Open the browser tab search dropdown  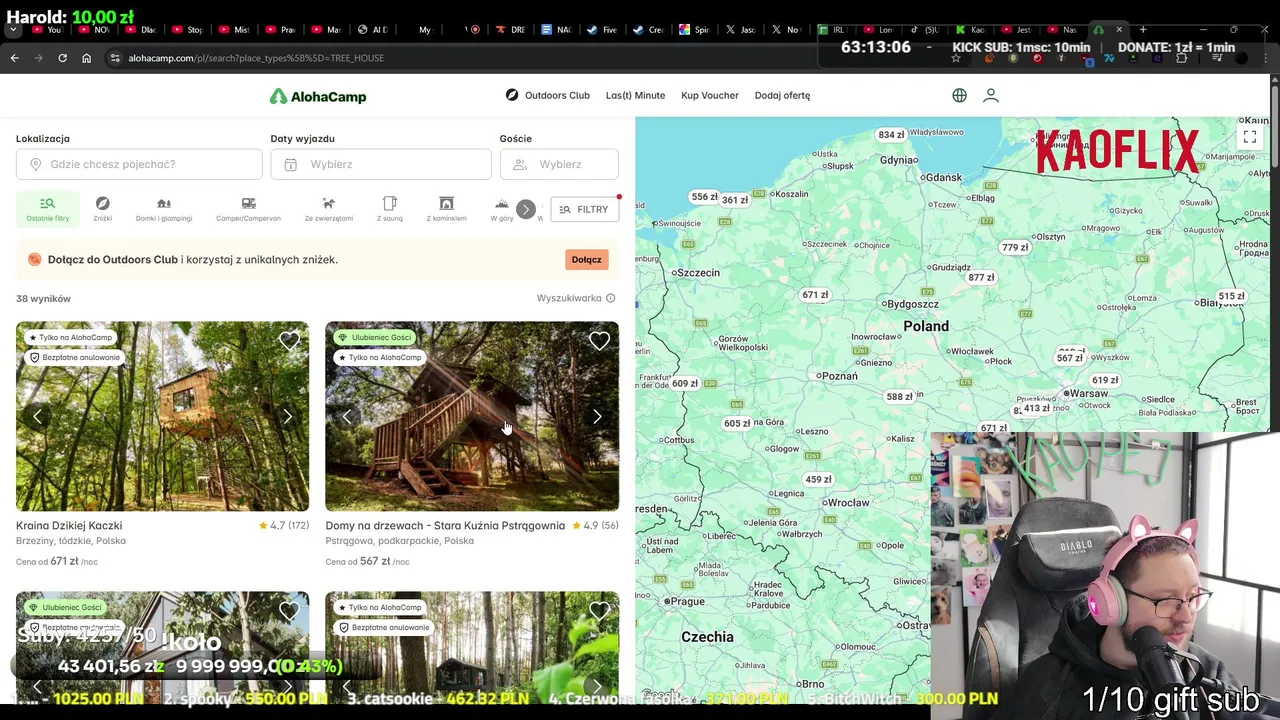(x=13, y=30)
